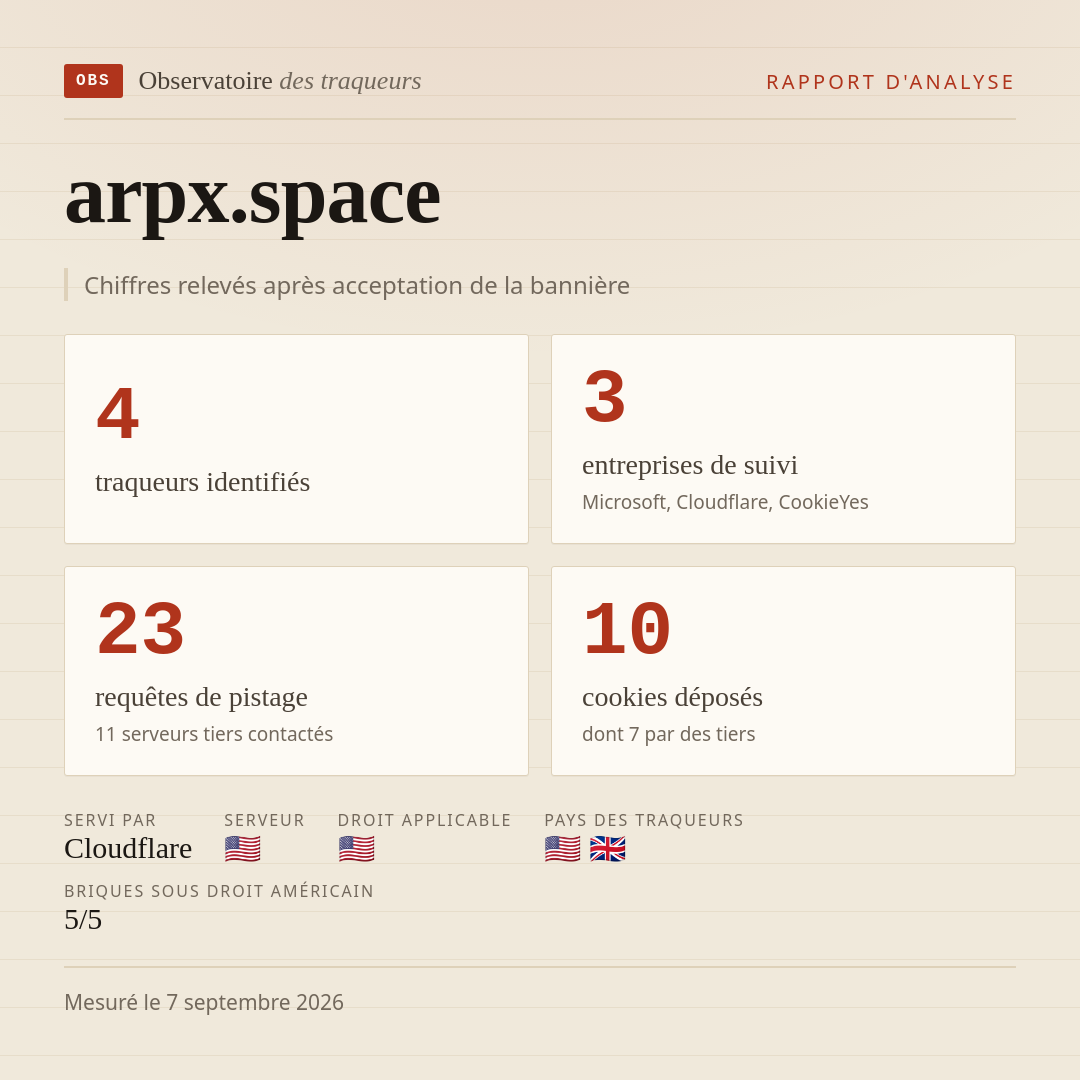Click the US flag under Serveur
This screenshot has width=1080, height=1080.
(x=242, y=849)
